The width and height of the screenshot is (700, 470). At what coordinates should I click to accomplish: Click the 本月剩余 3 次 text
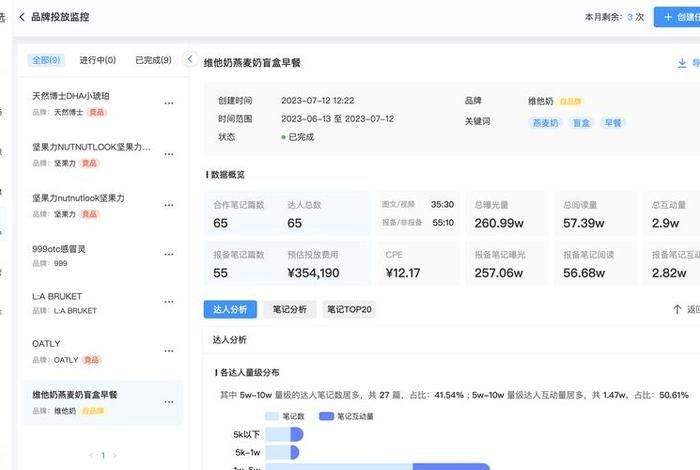click(614, 17)
